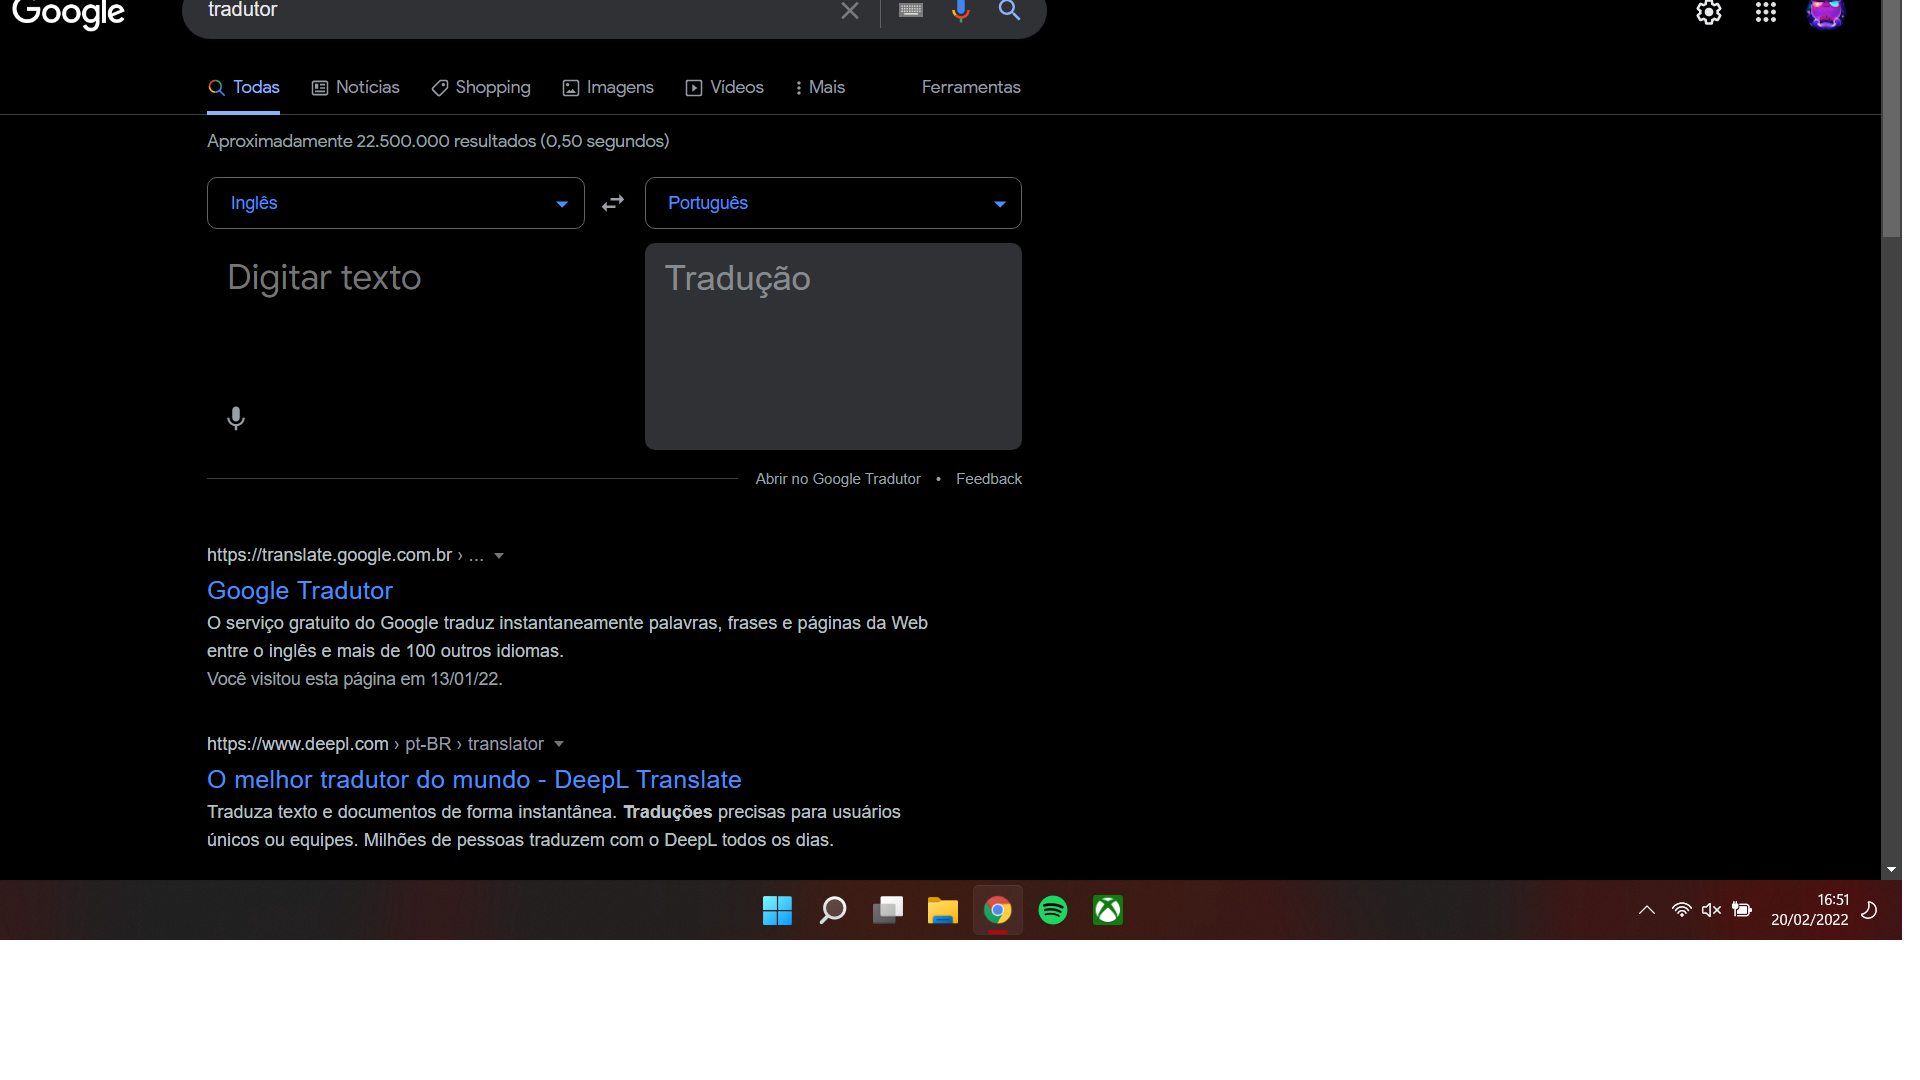
Task: Click the page vertical scrollbar thumb
Action: [1891, 118]
